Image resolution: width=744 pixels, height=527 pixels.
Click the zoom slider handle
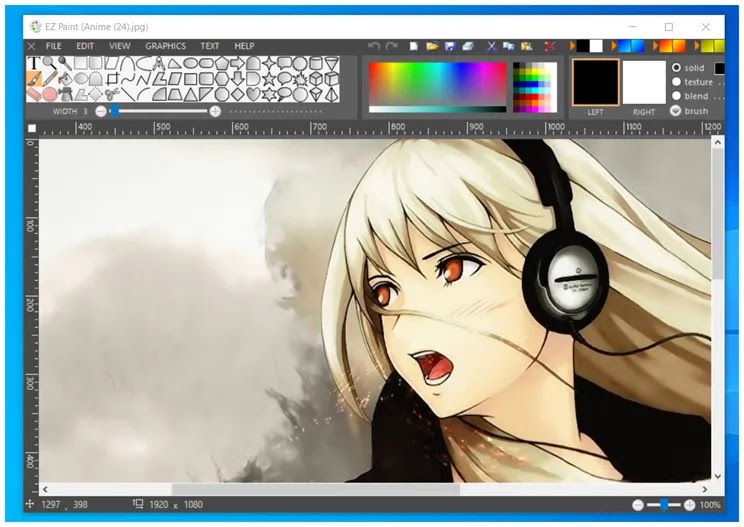tap(664, 505)
